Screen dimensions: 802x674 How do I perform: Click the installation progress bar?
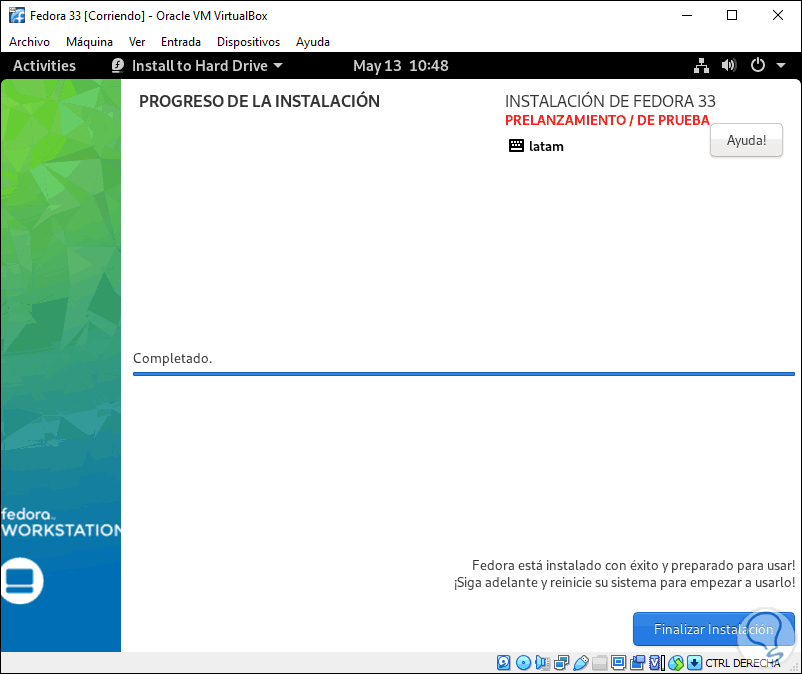point(464,374)
